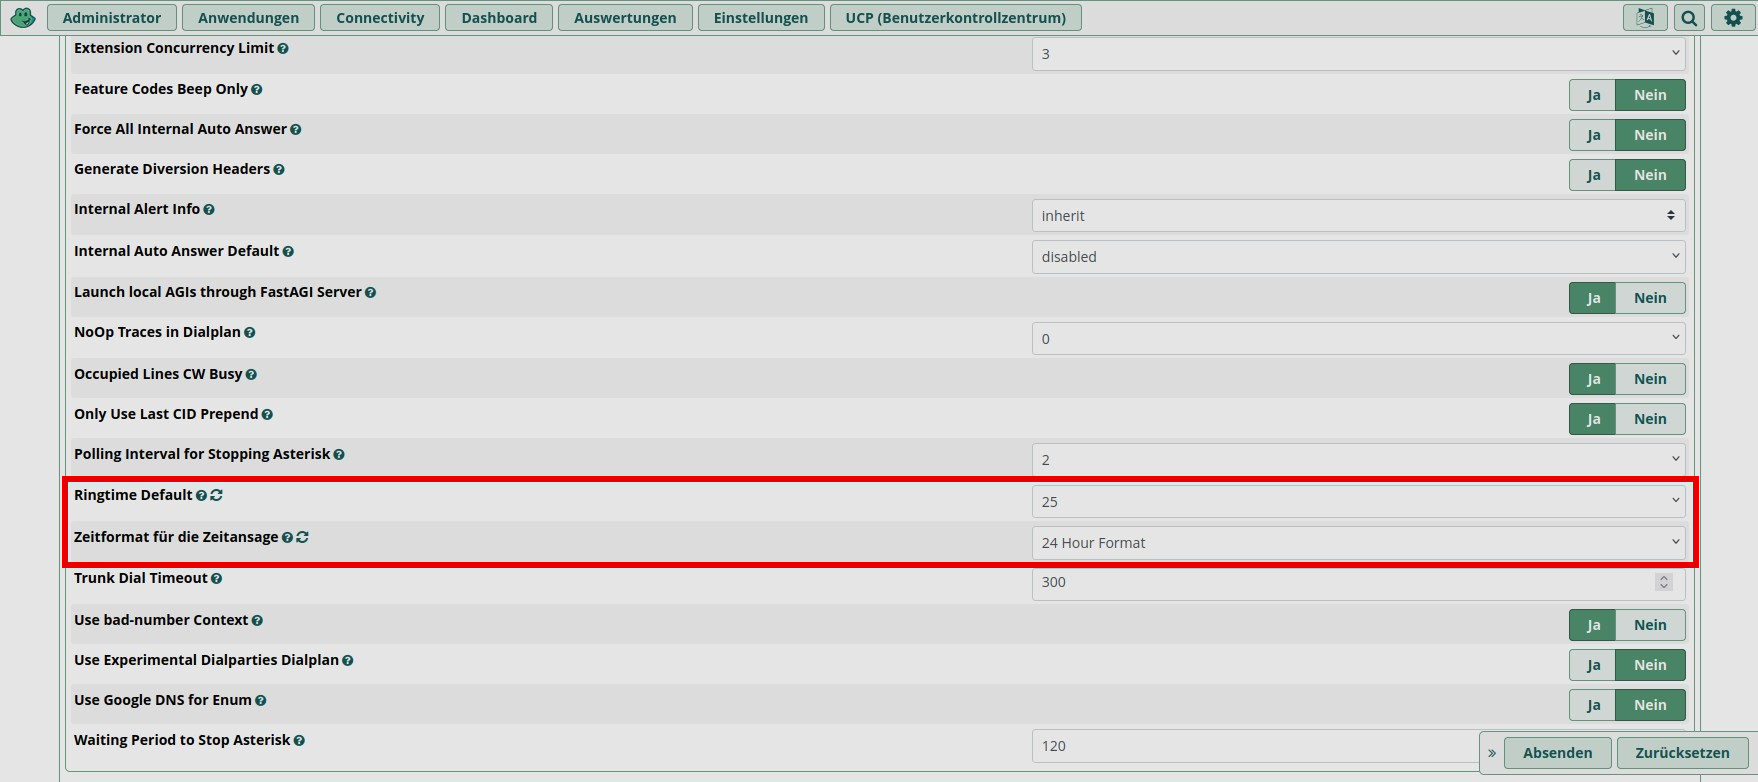Click the Absenden button
The height and width of the screenshot is (782, 1758).
[1557, 753]
